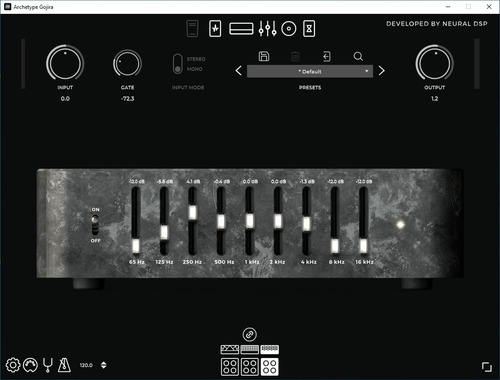Open the graphic EQ sliders section icon
Image resolution: width=500 pixels, height=380 pixels.
click(267, 29)
